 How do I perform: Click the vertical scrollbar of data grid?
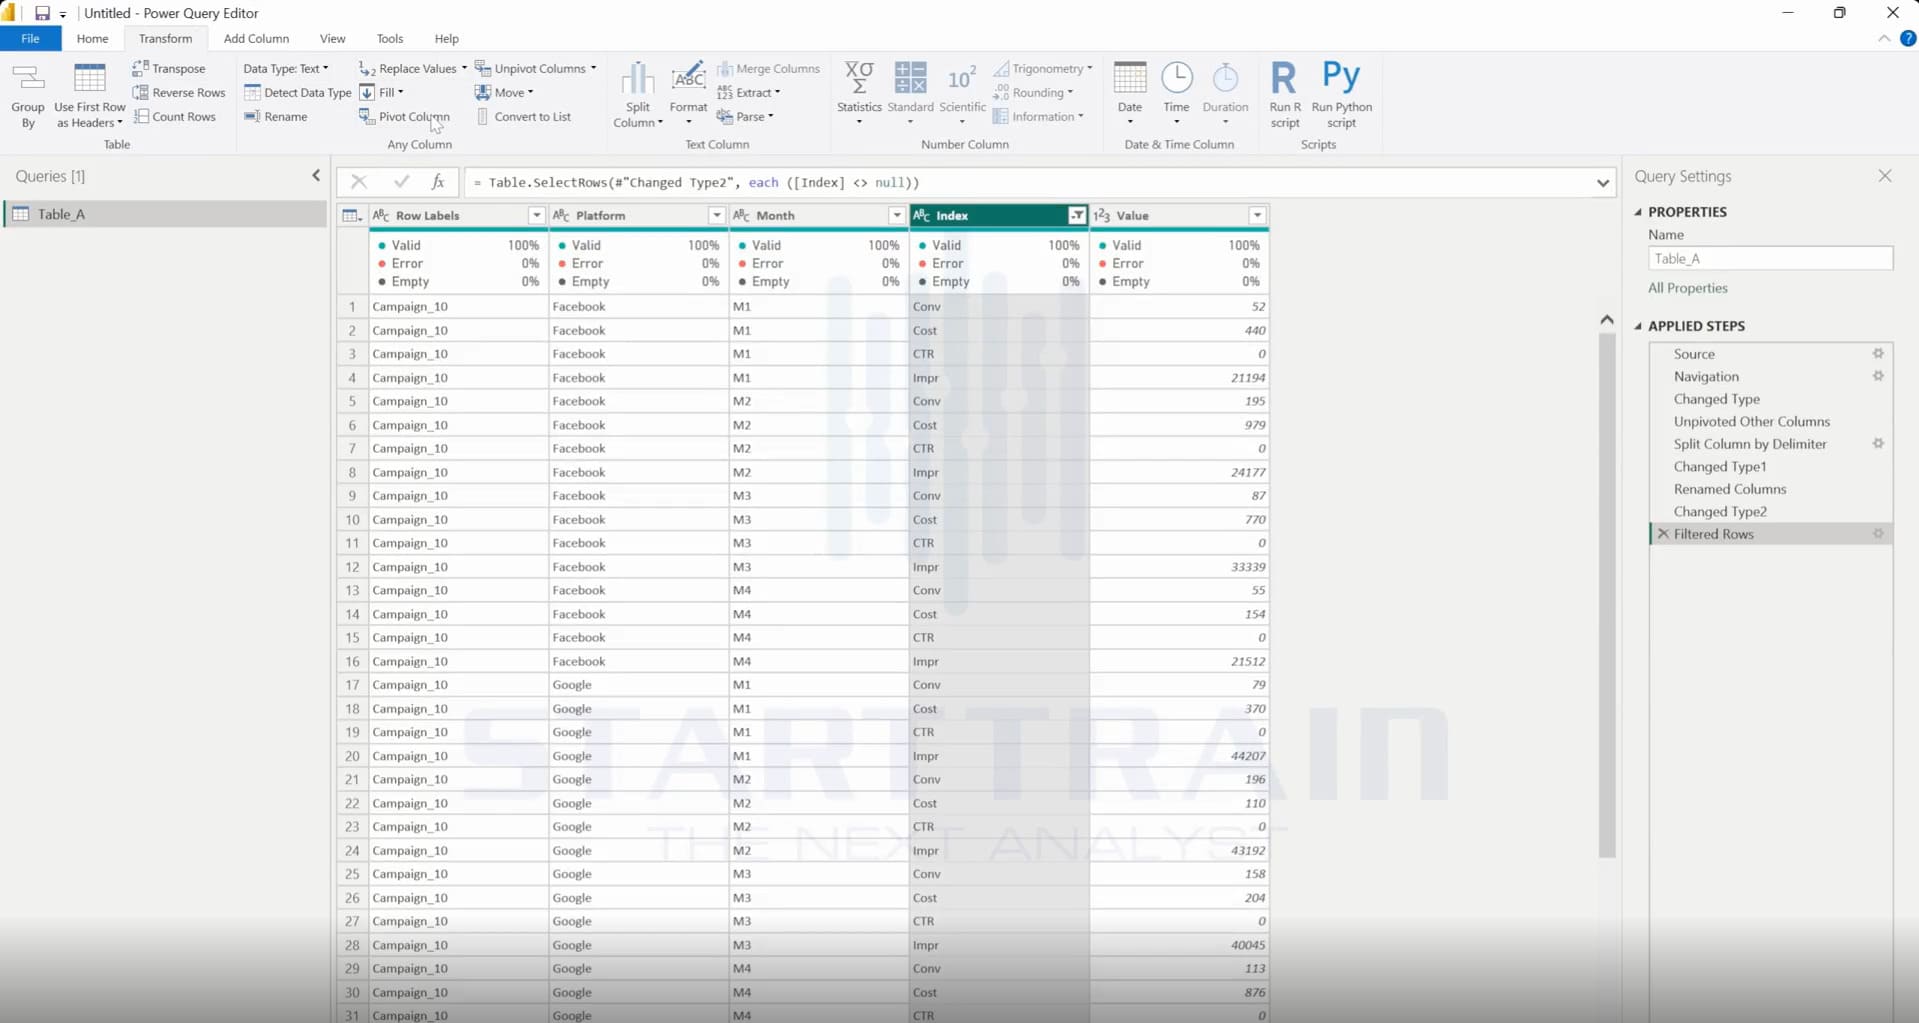click(x=1607, y=594)
